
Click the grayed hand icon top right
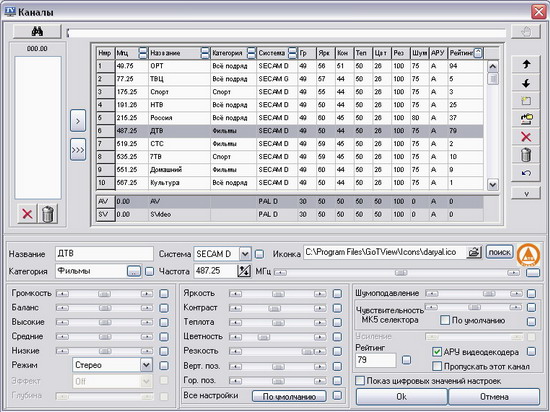[x=526, y=32]
